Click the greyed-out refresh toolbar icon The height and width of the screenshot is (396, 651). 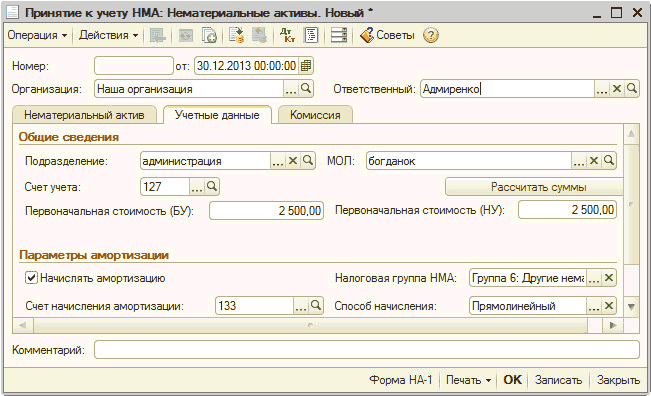tap(186, 35)
